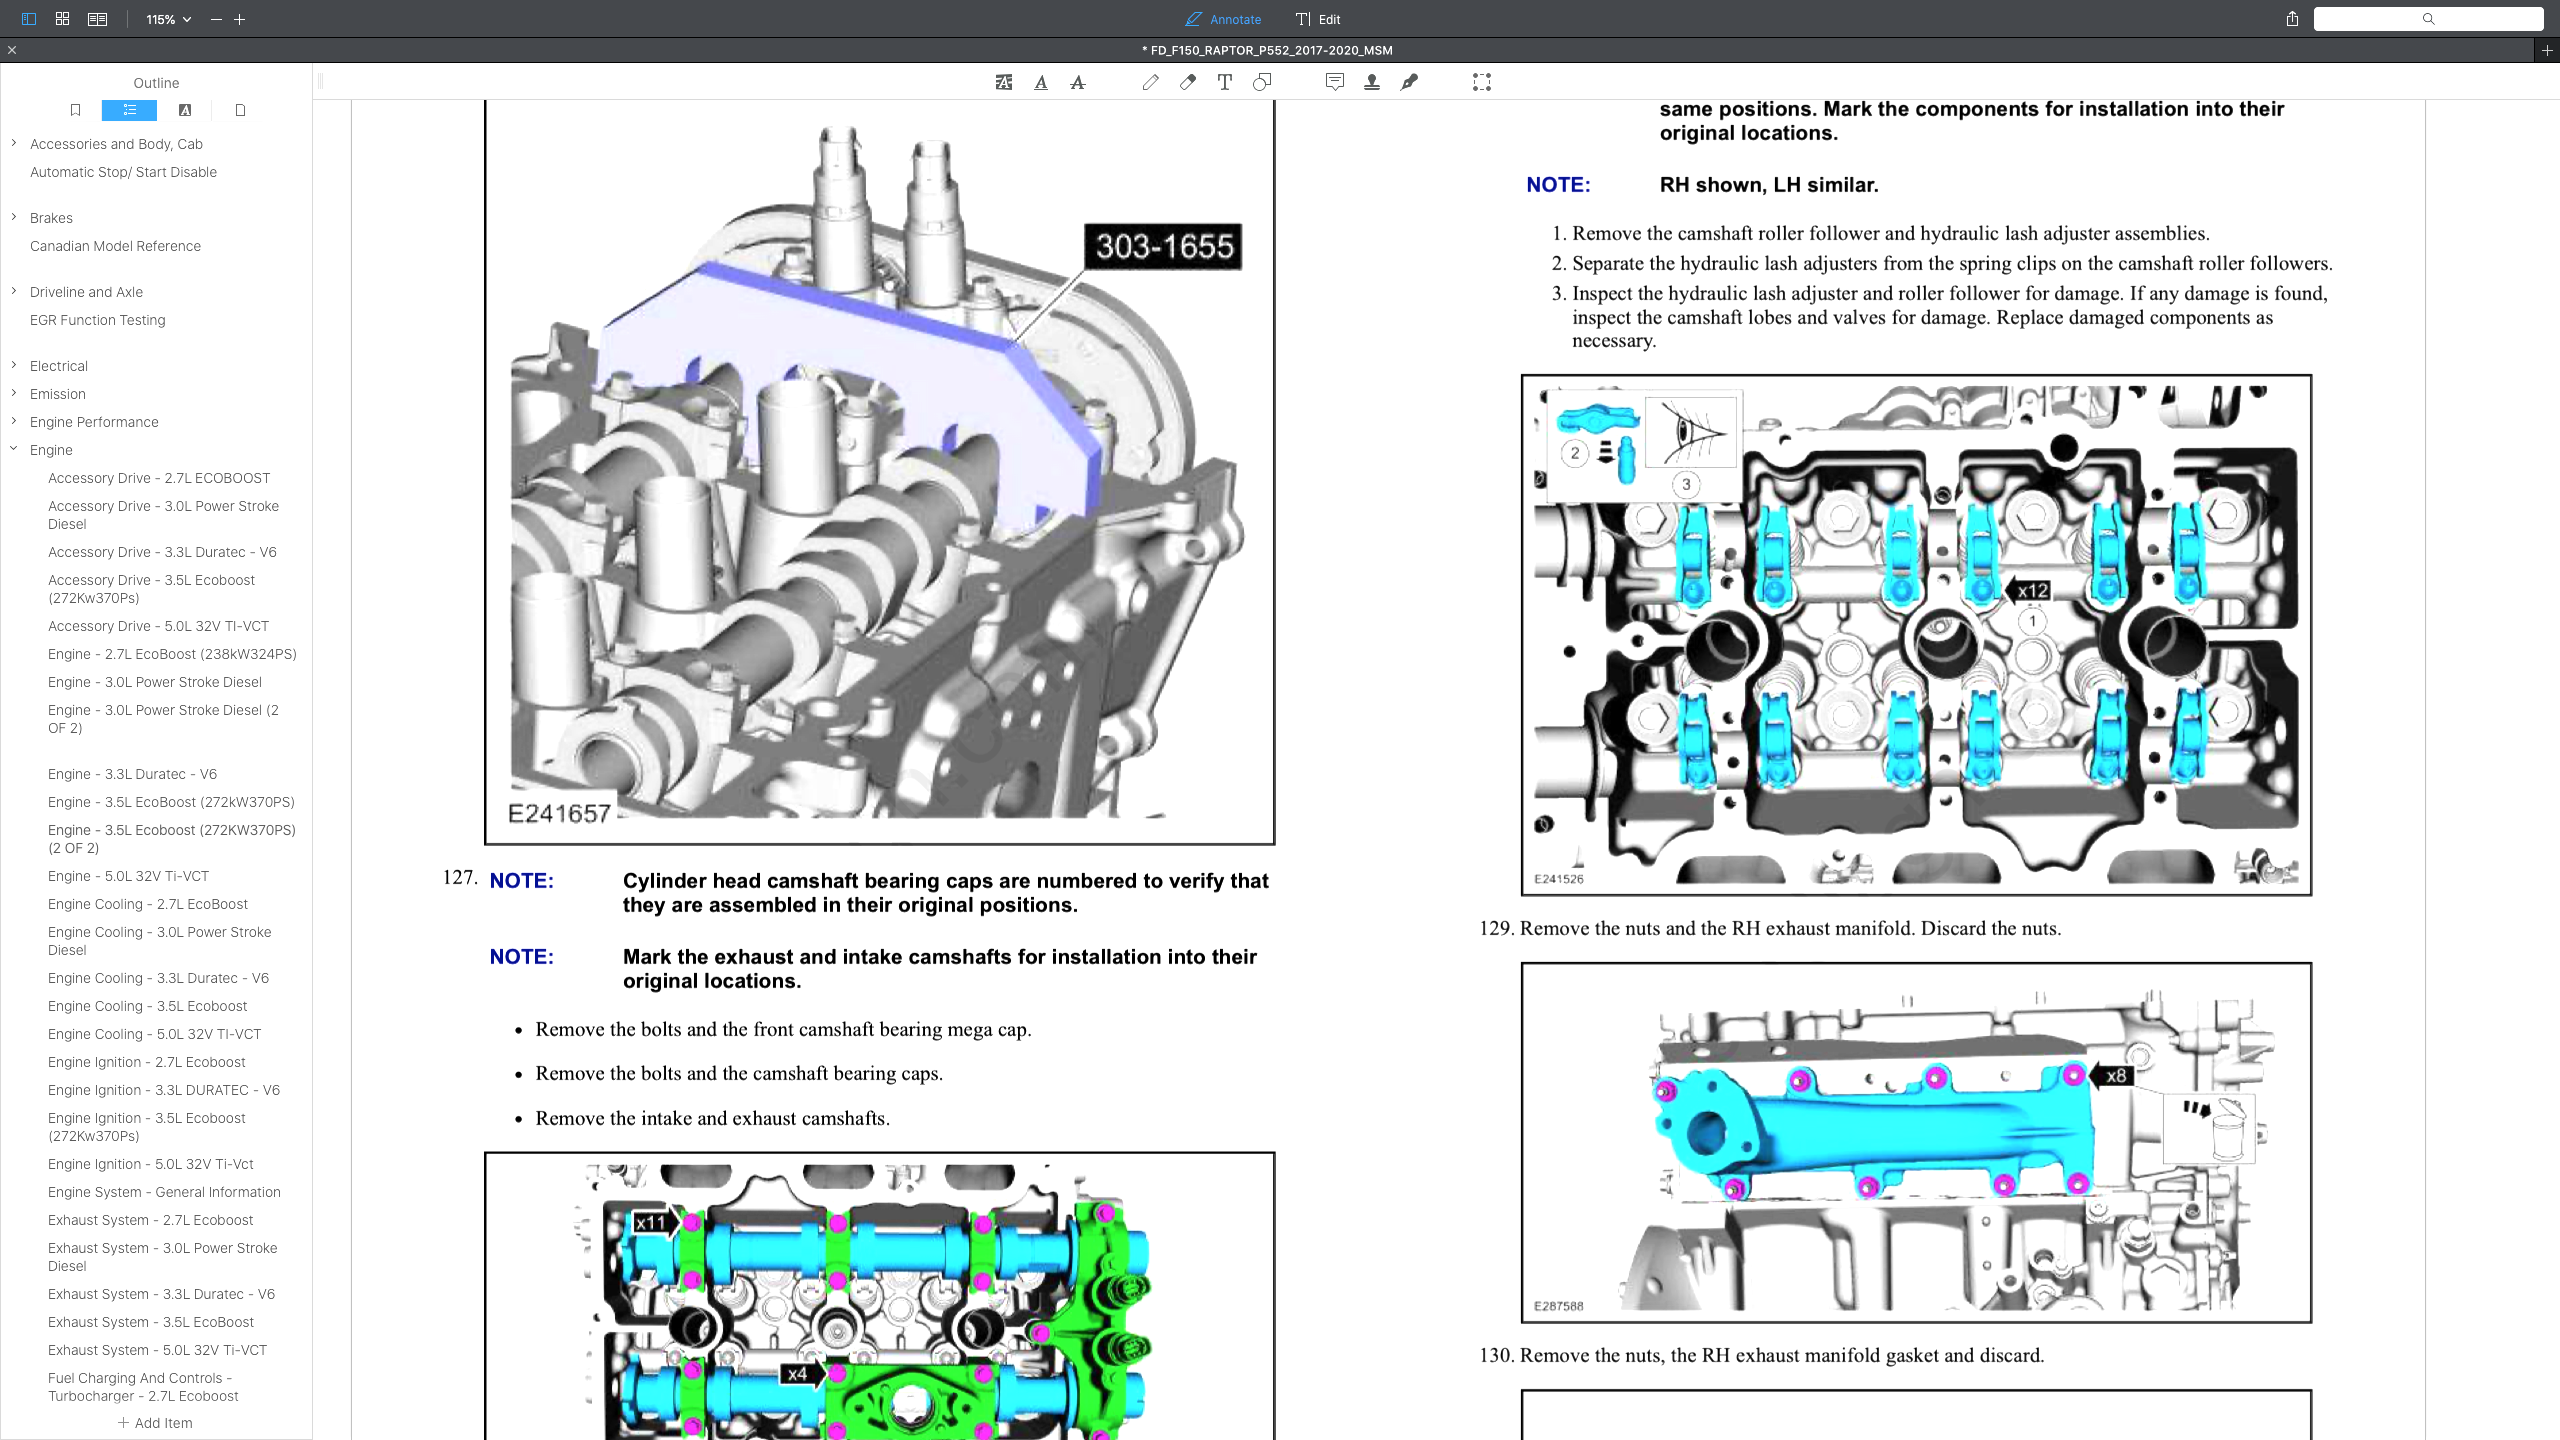Show outline list in the sidebar

point(129,110)
